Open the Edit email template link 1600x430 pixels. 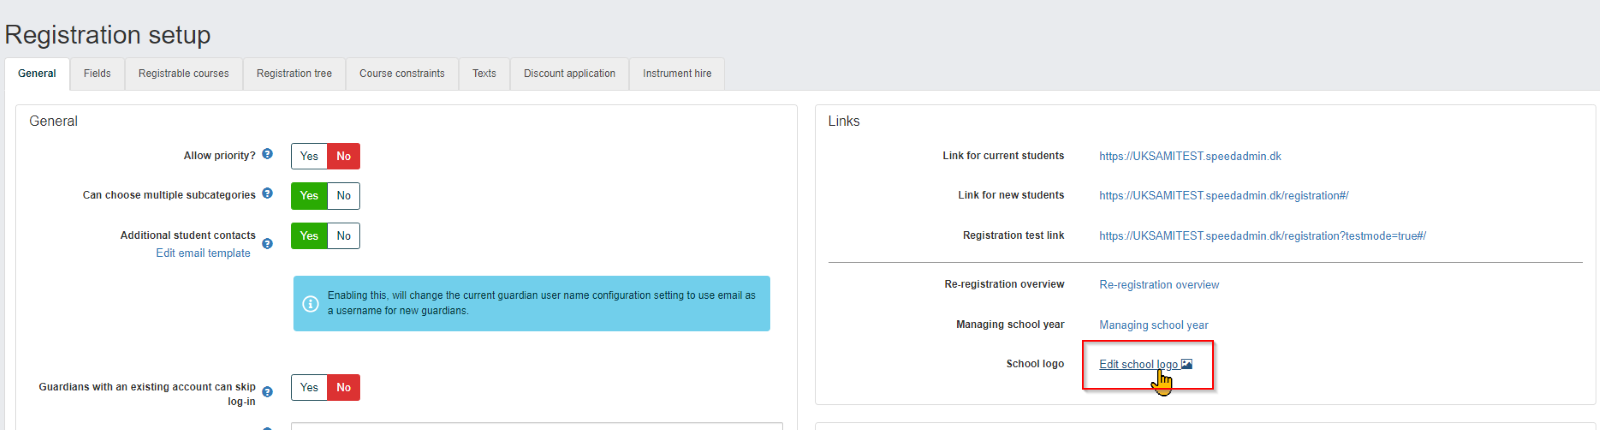[203, 253]
